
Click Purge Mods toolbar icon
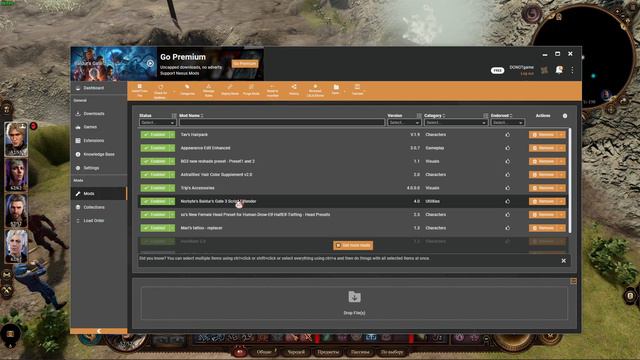[x=251, y=90]
